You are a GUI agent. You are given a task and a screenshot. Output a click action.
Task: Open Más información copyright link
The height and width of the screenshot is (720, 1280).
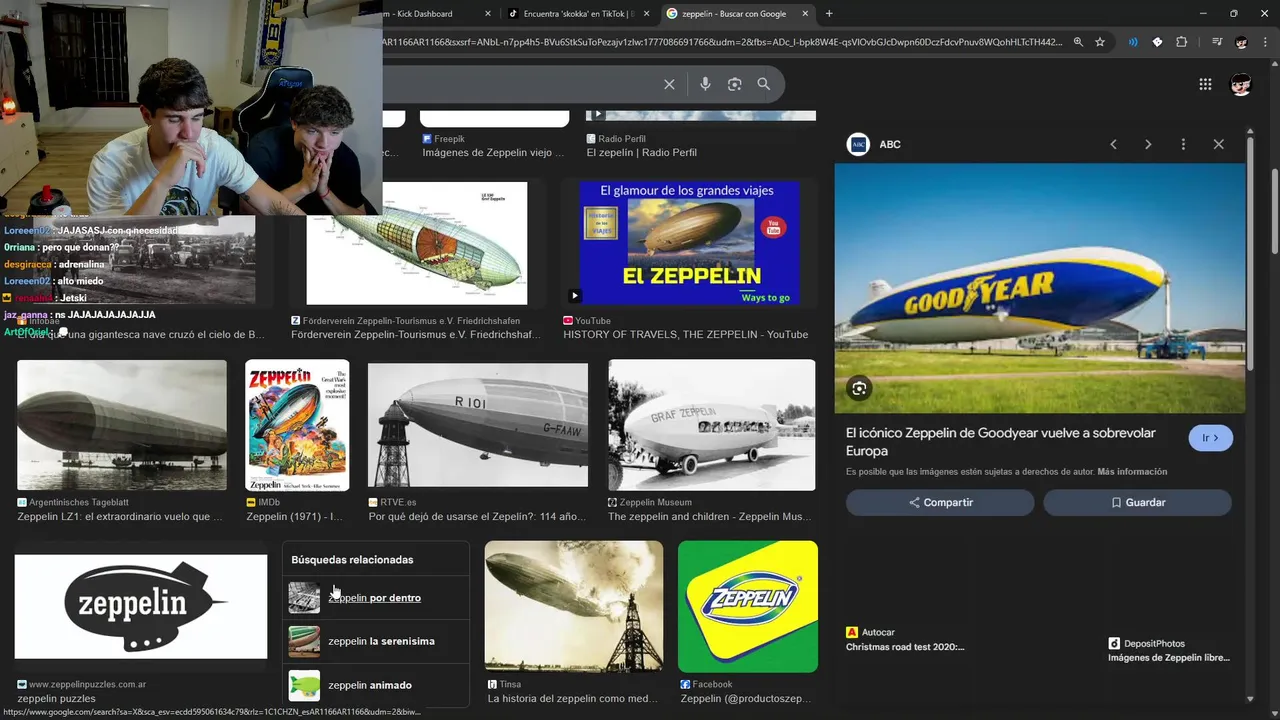[x=1132, y=472]
